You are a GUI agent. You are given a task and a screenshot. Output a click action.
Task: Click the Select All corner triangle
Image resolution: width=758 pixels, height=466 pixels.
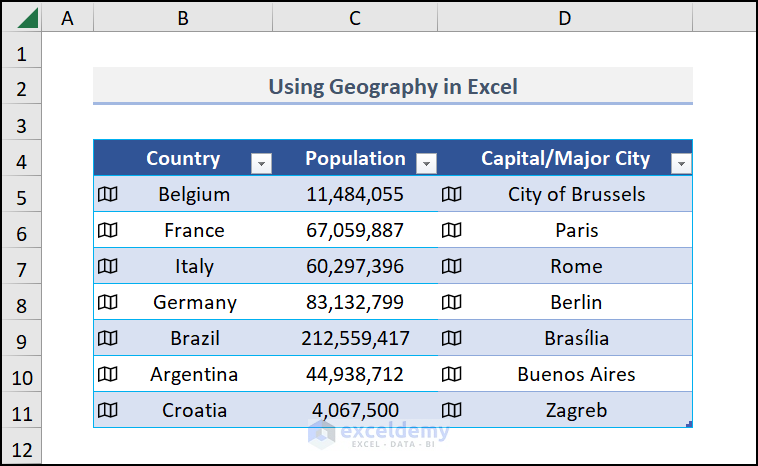[26, 18]
